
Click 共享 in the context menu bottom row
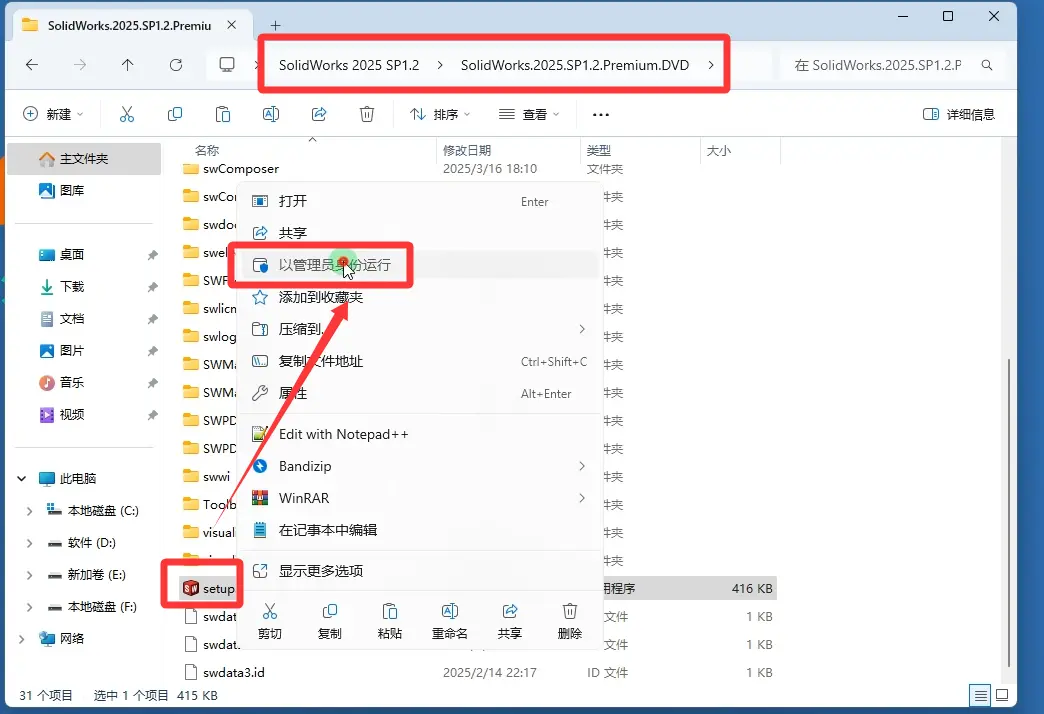point(509,621)
